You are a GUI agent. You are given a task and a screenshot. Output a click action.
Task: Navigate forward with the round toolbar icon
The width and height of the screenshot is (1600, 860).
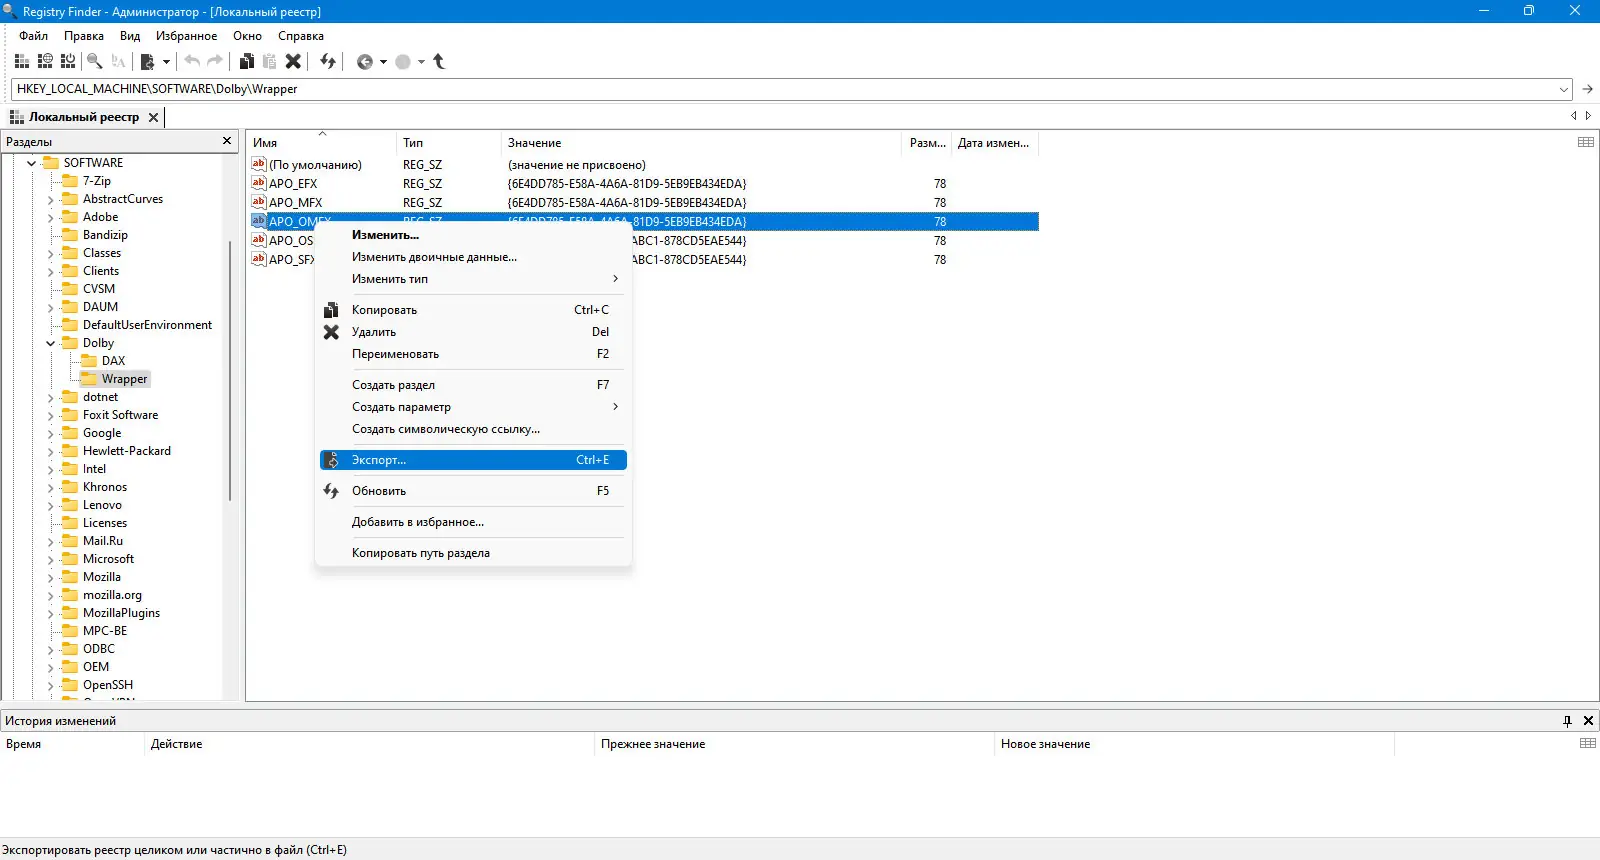pos(403,62)
